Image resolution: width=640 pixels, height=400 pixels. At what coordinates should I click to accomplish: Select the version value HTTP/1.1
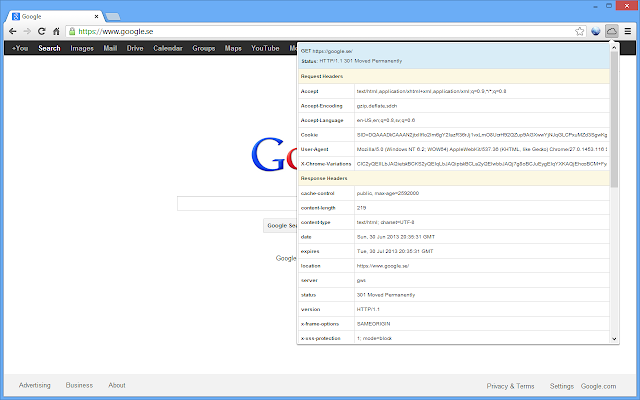point(368,309)
